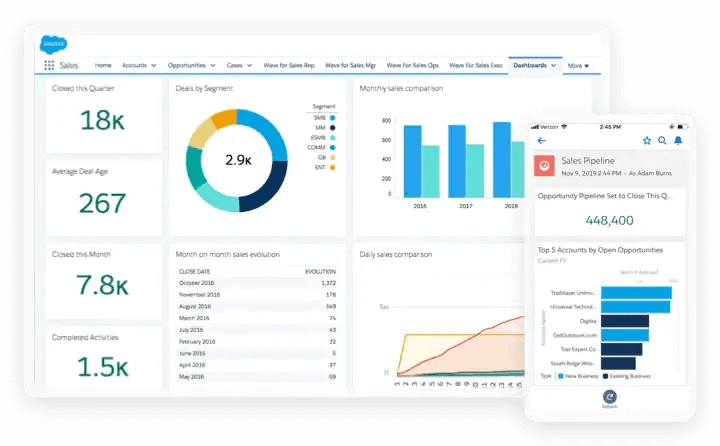This screenshot has width=720, height=446.
Task: Click the 267 Average Deal Age value
Action: click(102, 203)
